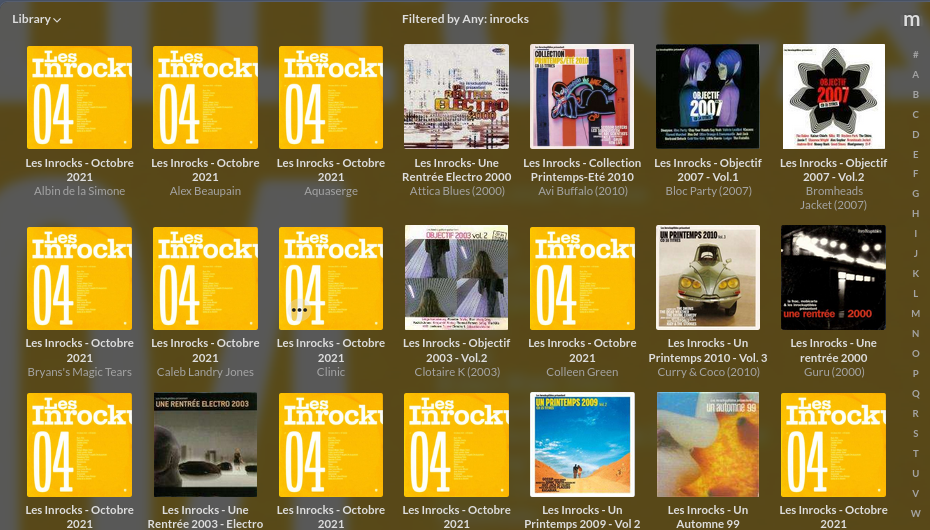Jump to letter L in the index
The width and height of the screenshot is (930, 530).
[x=916, y=293]
